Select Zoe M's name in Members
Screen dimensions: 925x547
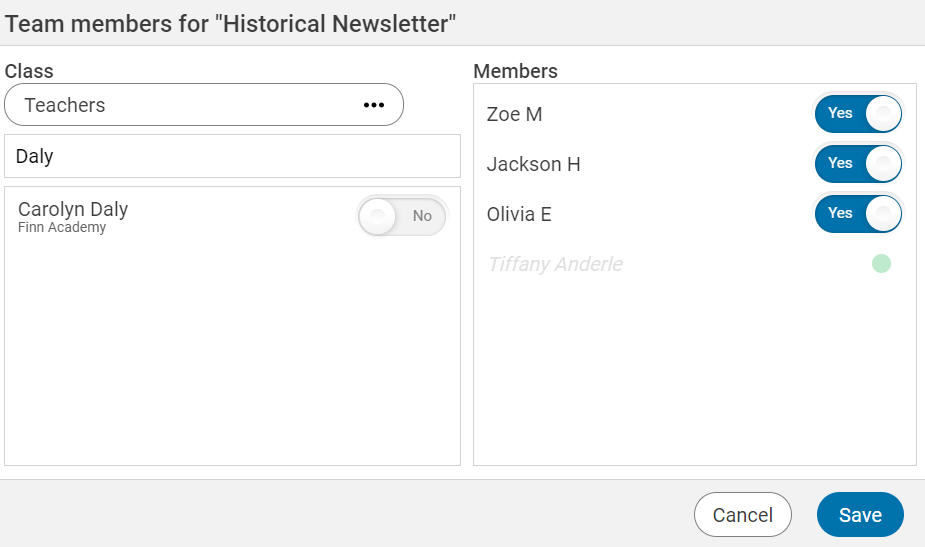514,114
